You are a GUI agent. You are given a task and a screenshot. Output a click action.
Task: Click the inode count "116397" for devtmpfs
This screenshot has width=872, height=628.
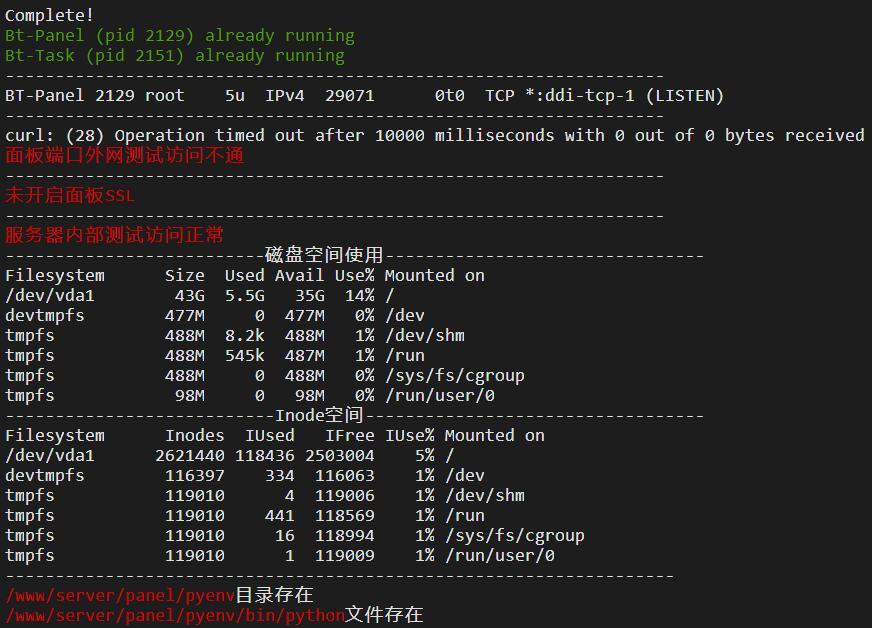point(195,476)
